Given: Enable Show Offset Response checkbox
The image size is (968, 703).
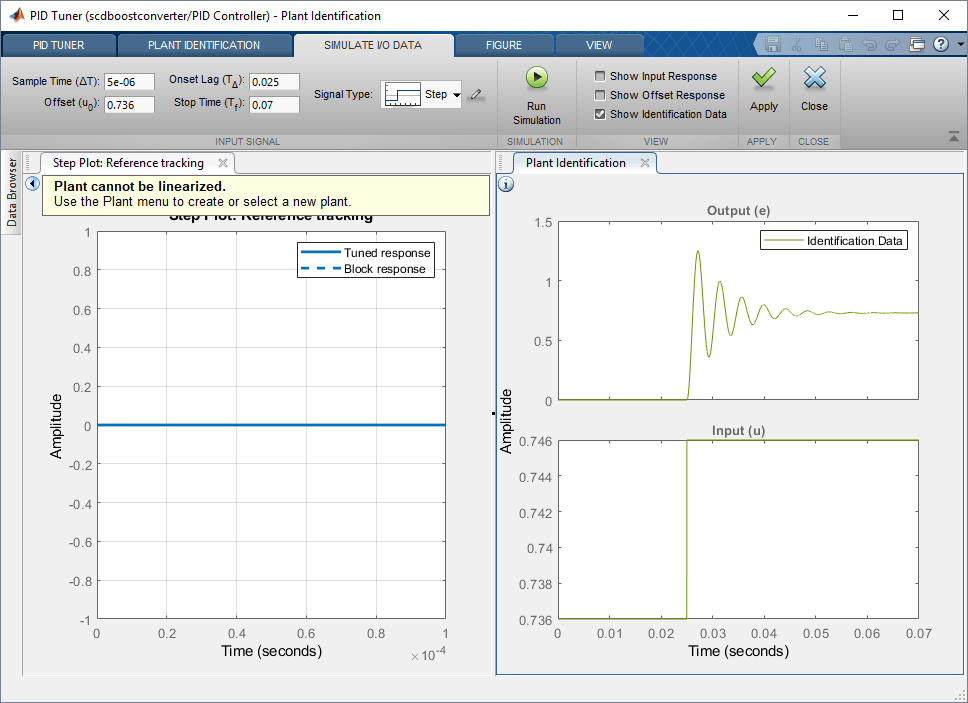Looking at the screenshot, I should pyautogui.click(x=599, y=95).
